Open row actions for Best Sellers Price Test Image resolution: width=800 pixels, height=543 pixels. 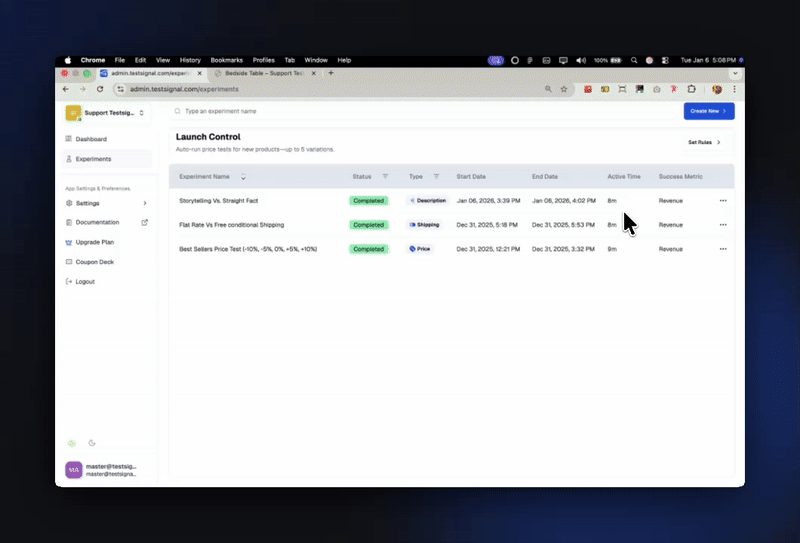pyautogui.click(x=722, y=249)
